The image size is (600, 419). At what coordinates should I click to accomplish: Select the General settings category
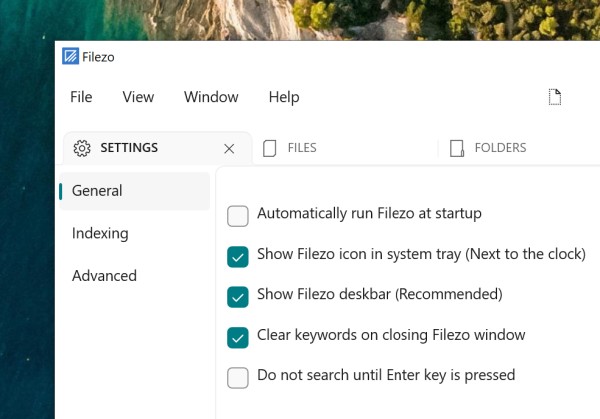pos(97,191)
